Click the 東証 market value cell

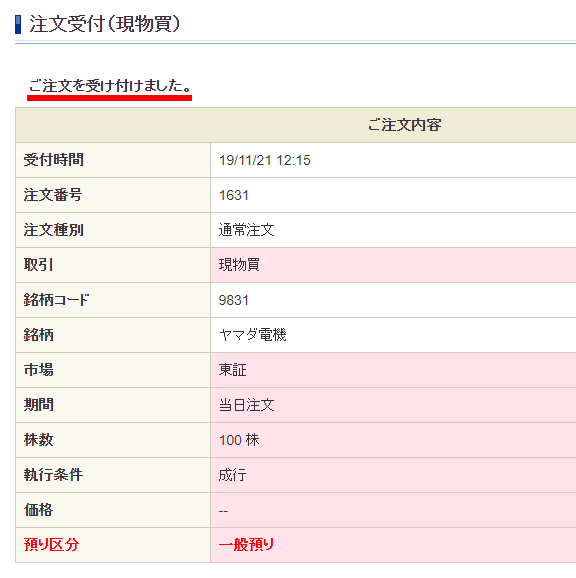393,370
